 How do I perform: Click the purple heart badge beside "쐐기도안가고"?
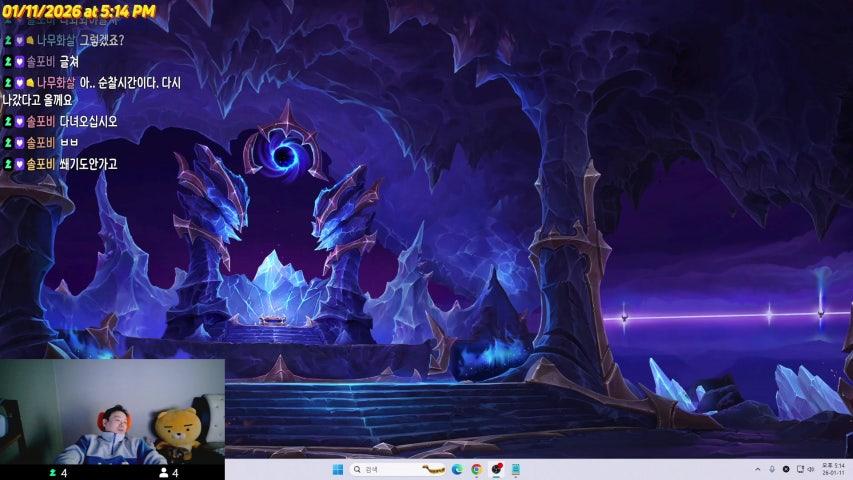point(19,164)
